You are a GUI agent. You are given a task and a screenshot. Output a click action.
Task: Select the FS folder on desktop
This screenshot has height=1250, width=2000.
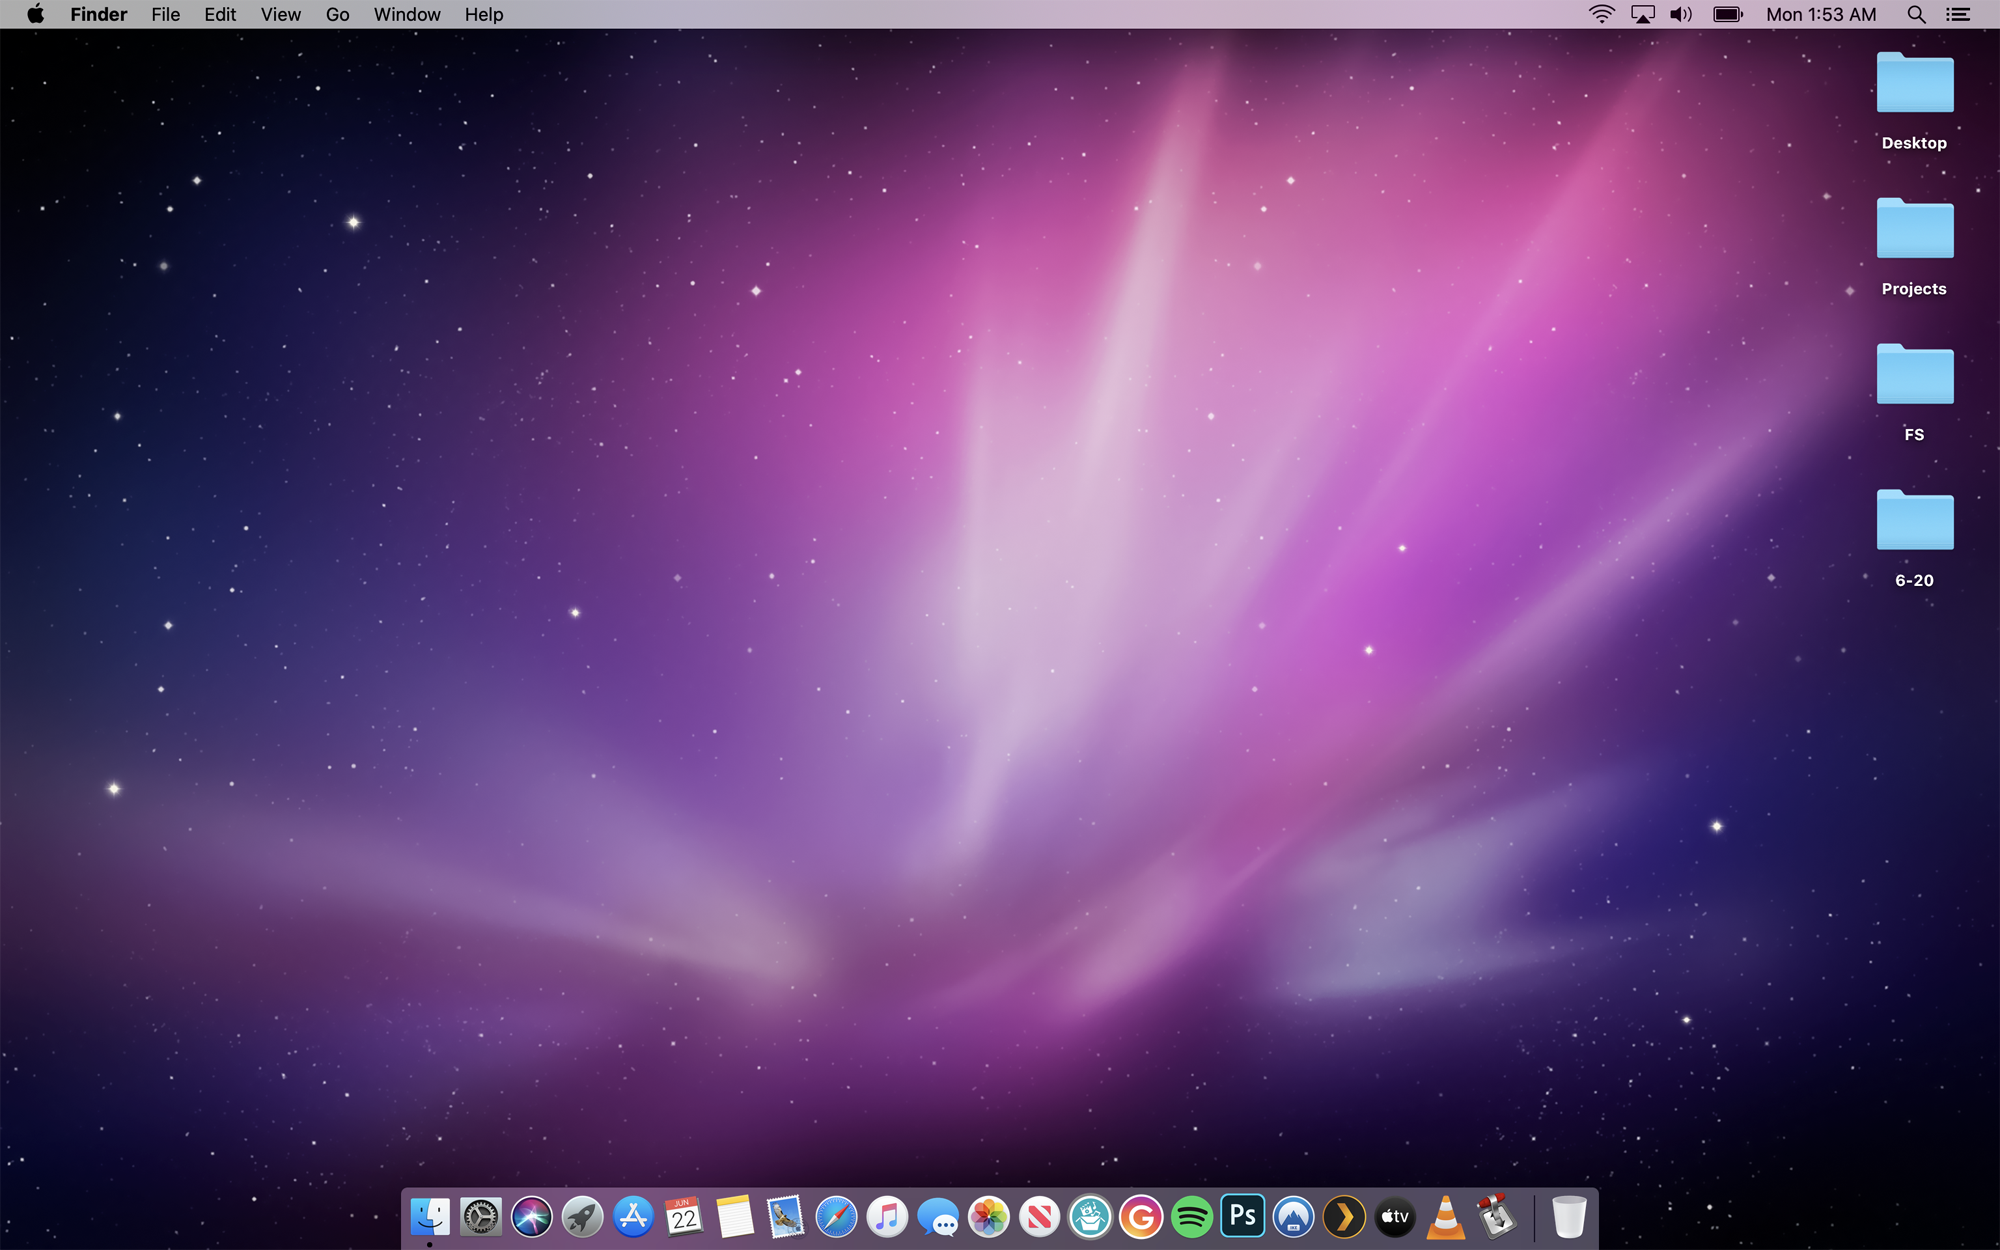(1915, 392)
